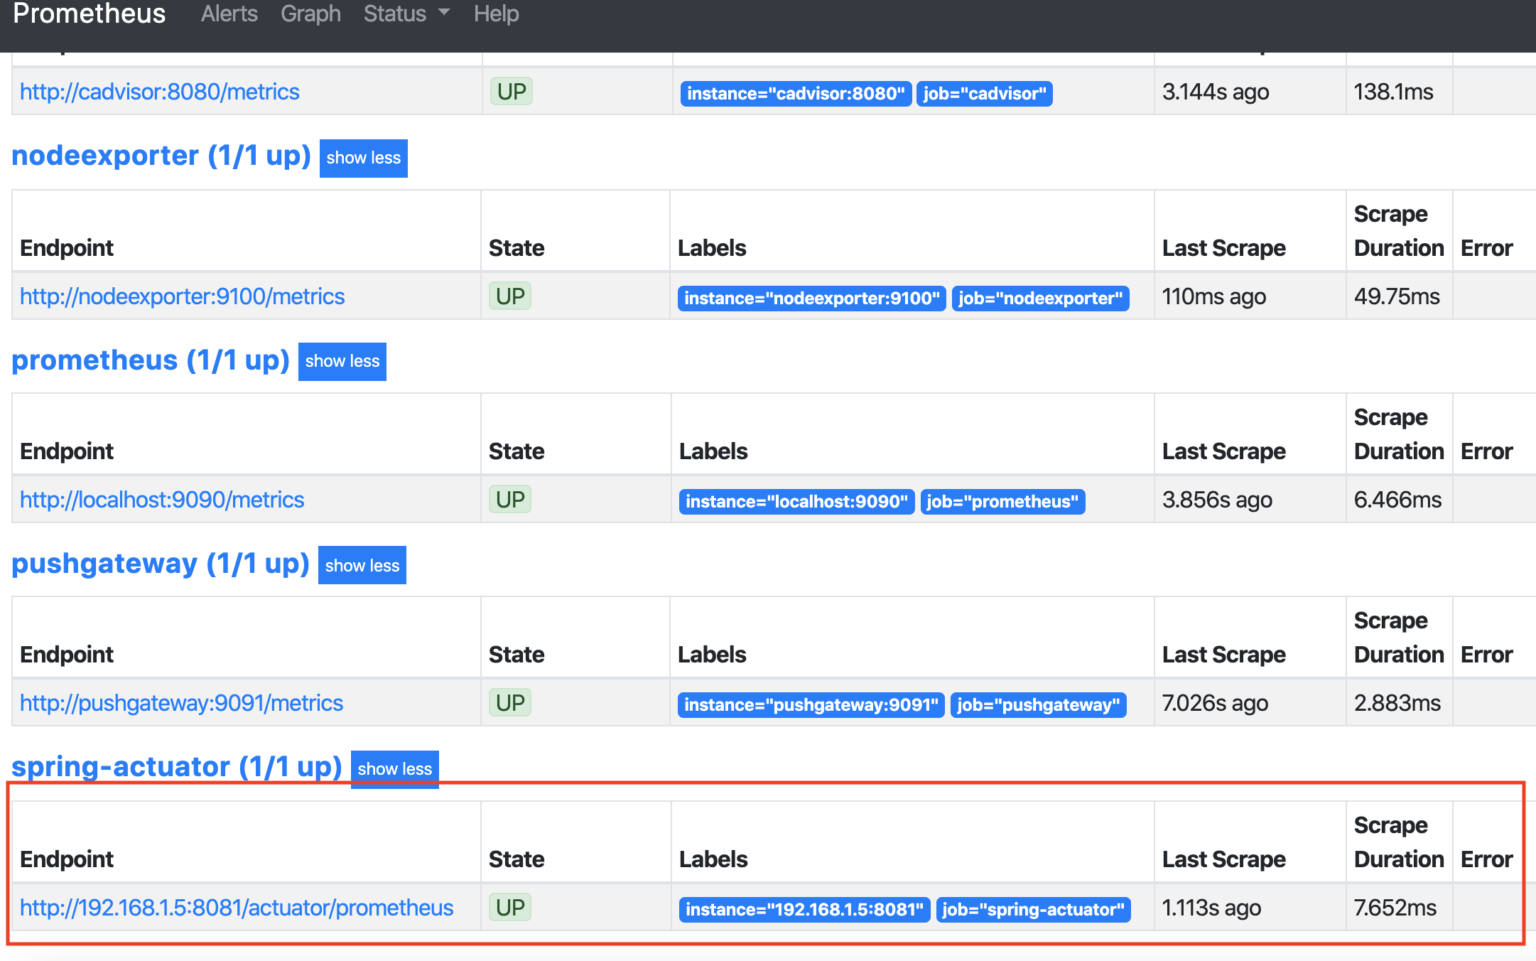
Task: Go to the Graph page
Action: point(310,14)
